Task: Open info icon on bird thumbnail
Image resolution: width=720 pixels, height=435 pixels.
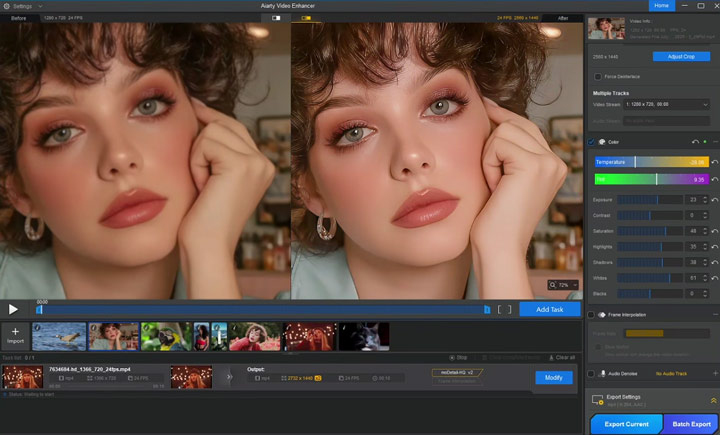Action: [x=37, y=328]
